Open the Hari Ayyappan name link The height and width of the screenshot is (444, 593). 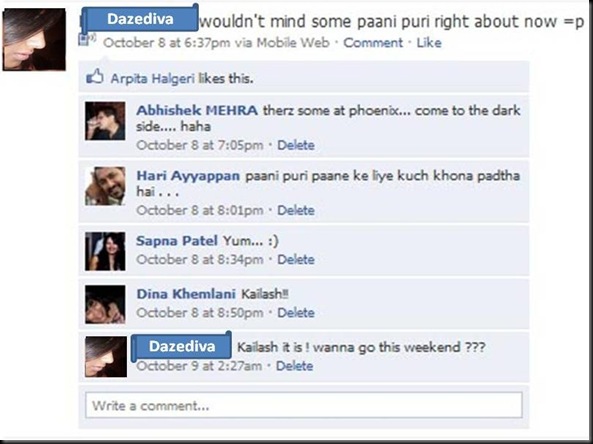[188, 176]
